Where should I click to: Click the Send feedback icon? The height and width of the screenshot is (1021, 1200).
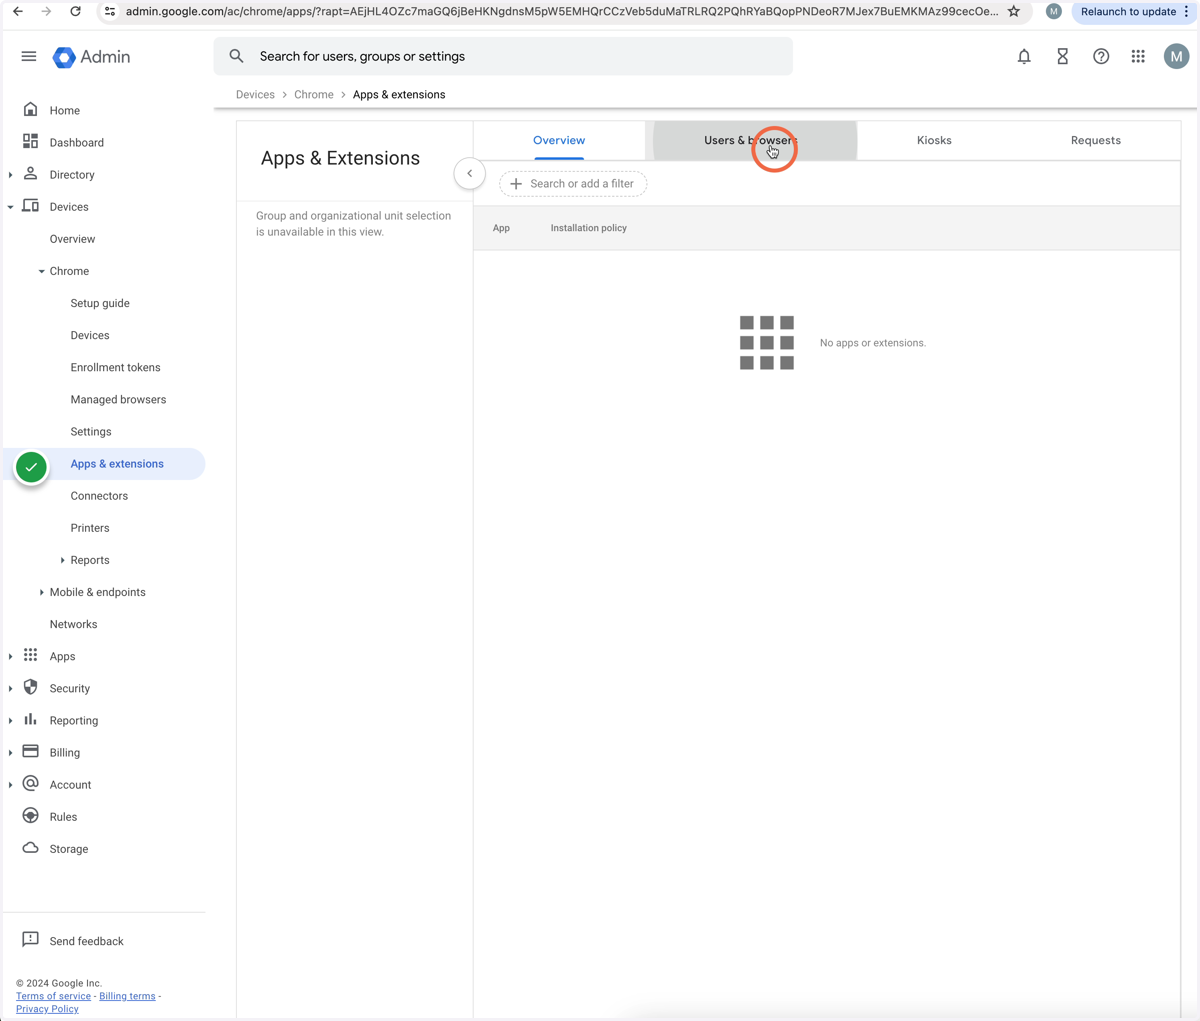[x=31, y=940]
